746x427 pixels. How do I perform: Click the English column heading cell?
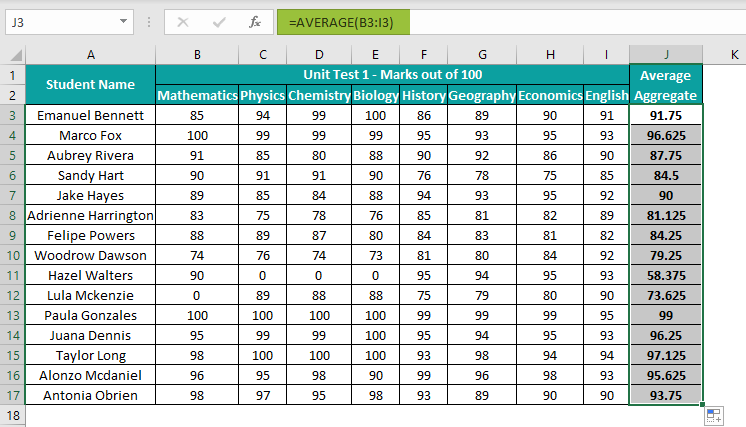[x=607, y=95]
